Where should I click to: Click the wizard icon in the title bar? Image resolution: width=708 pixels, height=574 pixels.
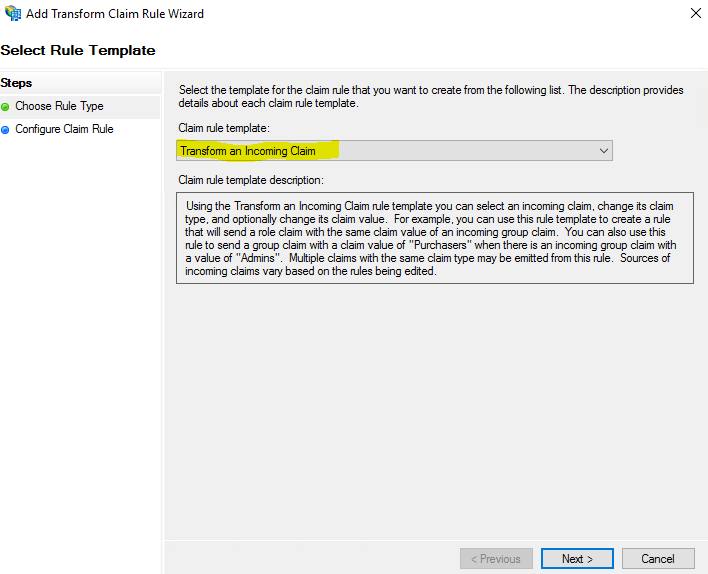pos(12,14)
